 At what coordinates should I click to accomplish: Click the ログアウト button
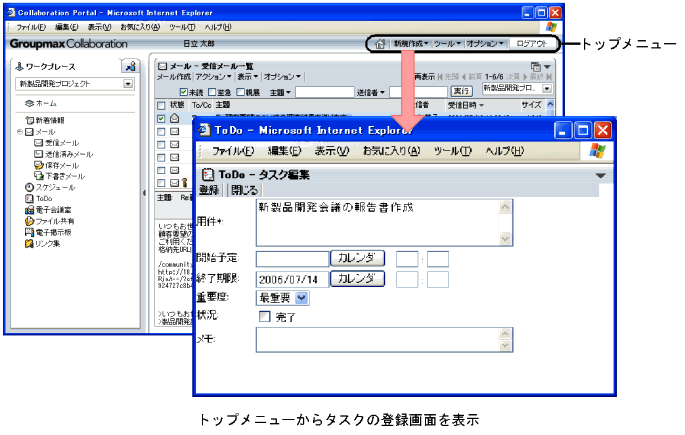click(532, 44)
